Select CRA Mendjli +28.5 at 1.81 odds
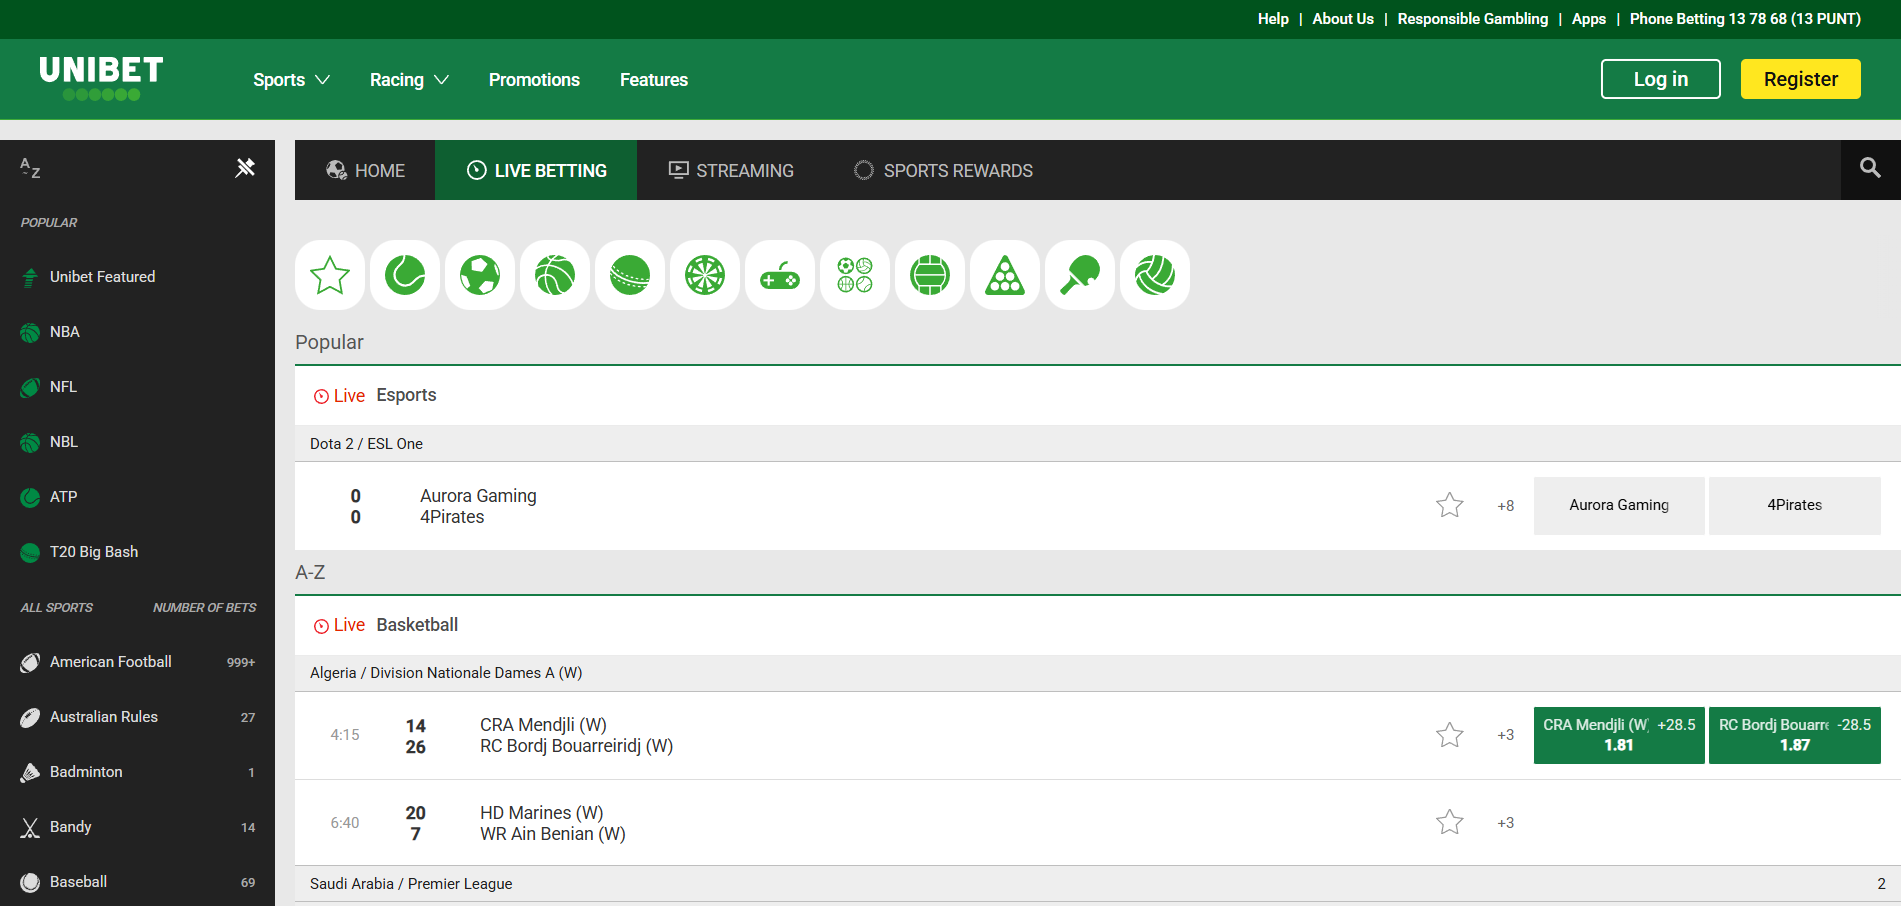This screenshot has width=1901, height=906. coord(1619,735)
